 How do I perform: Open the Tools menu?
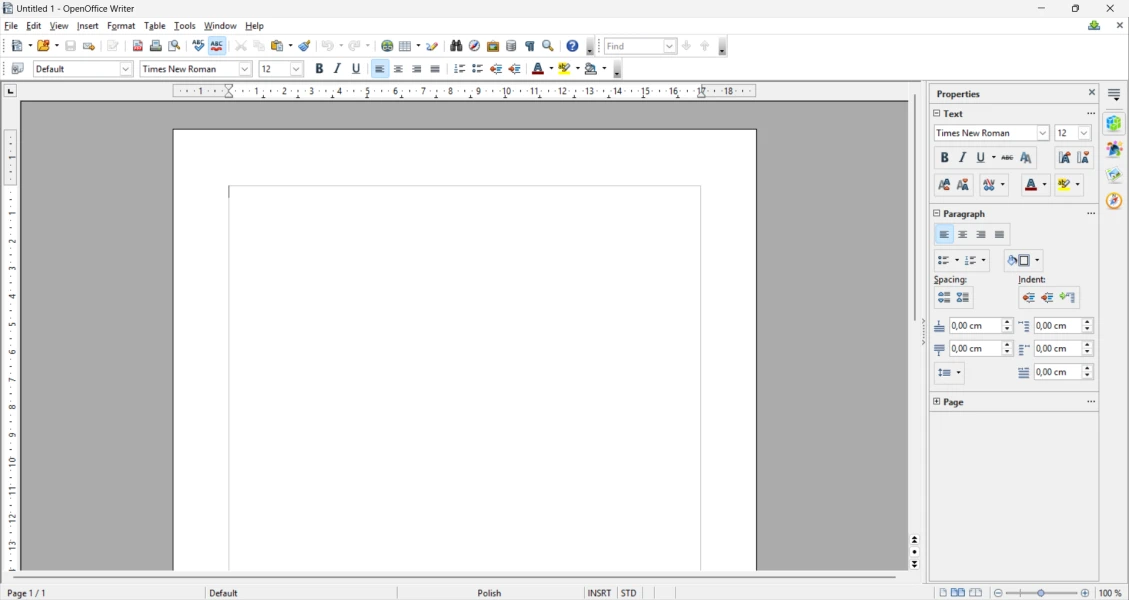185,26
